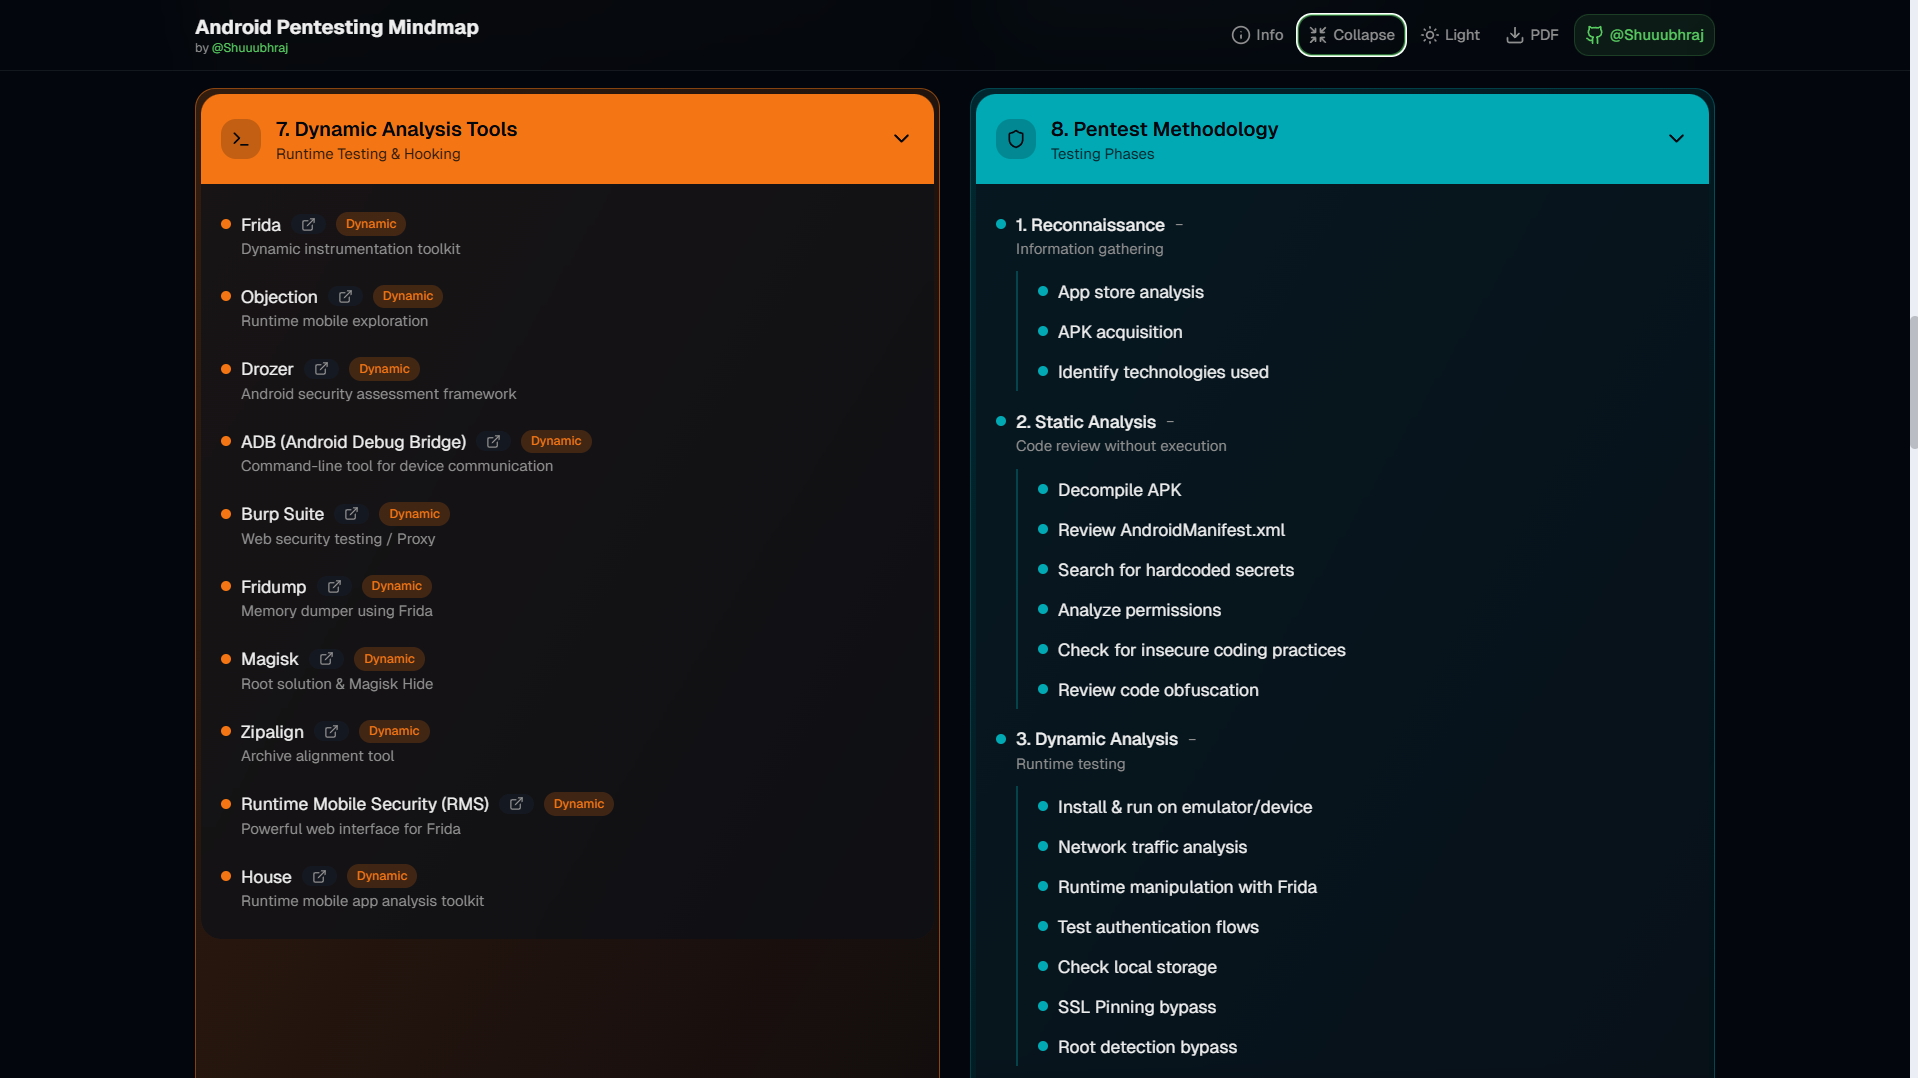
Task: Select the House tool entry
Action: [x=266, y=877]
